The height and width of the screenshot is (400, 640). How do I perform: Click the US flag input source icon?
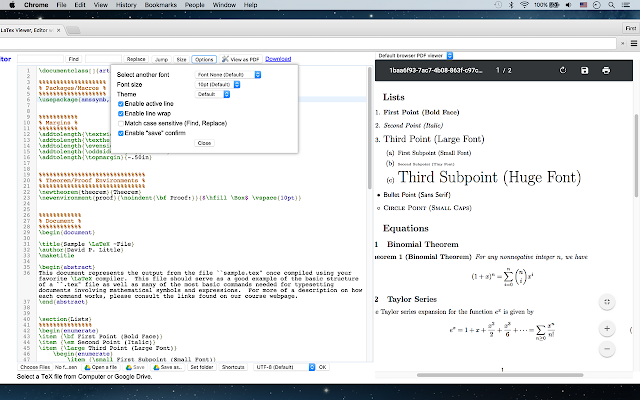pyautogui.click(x=583, y=5)
